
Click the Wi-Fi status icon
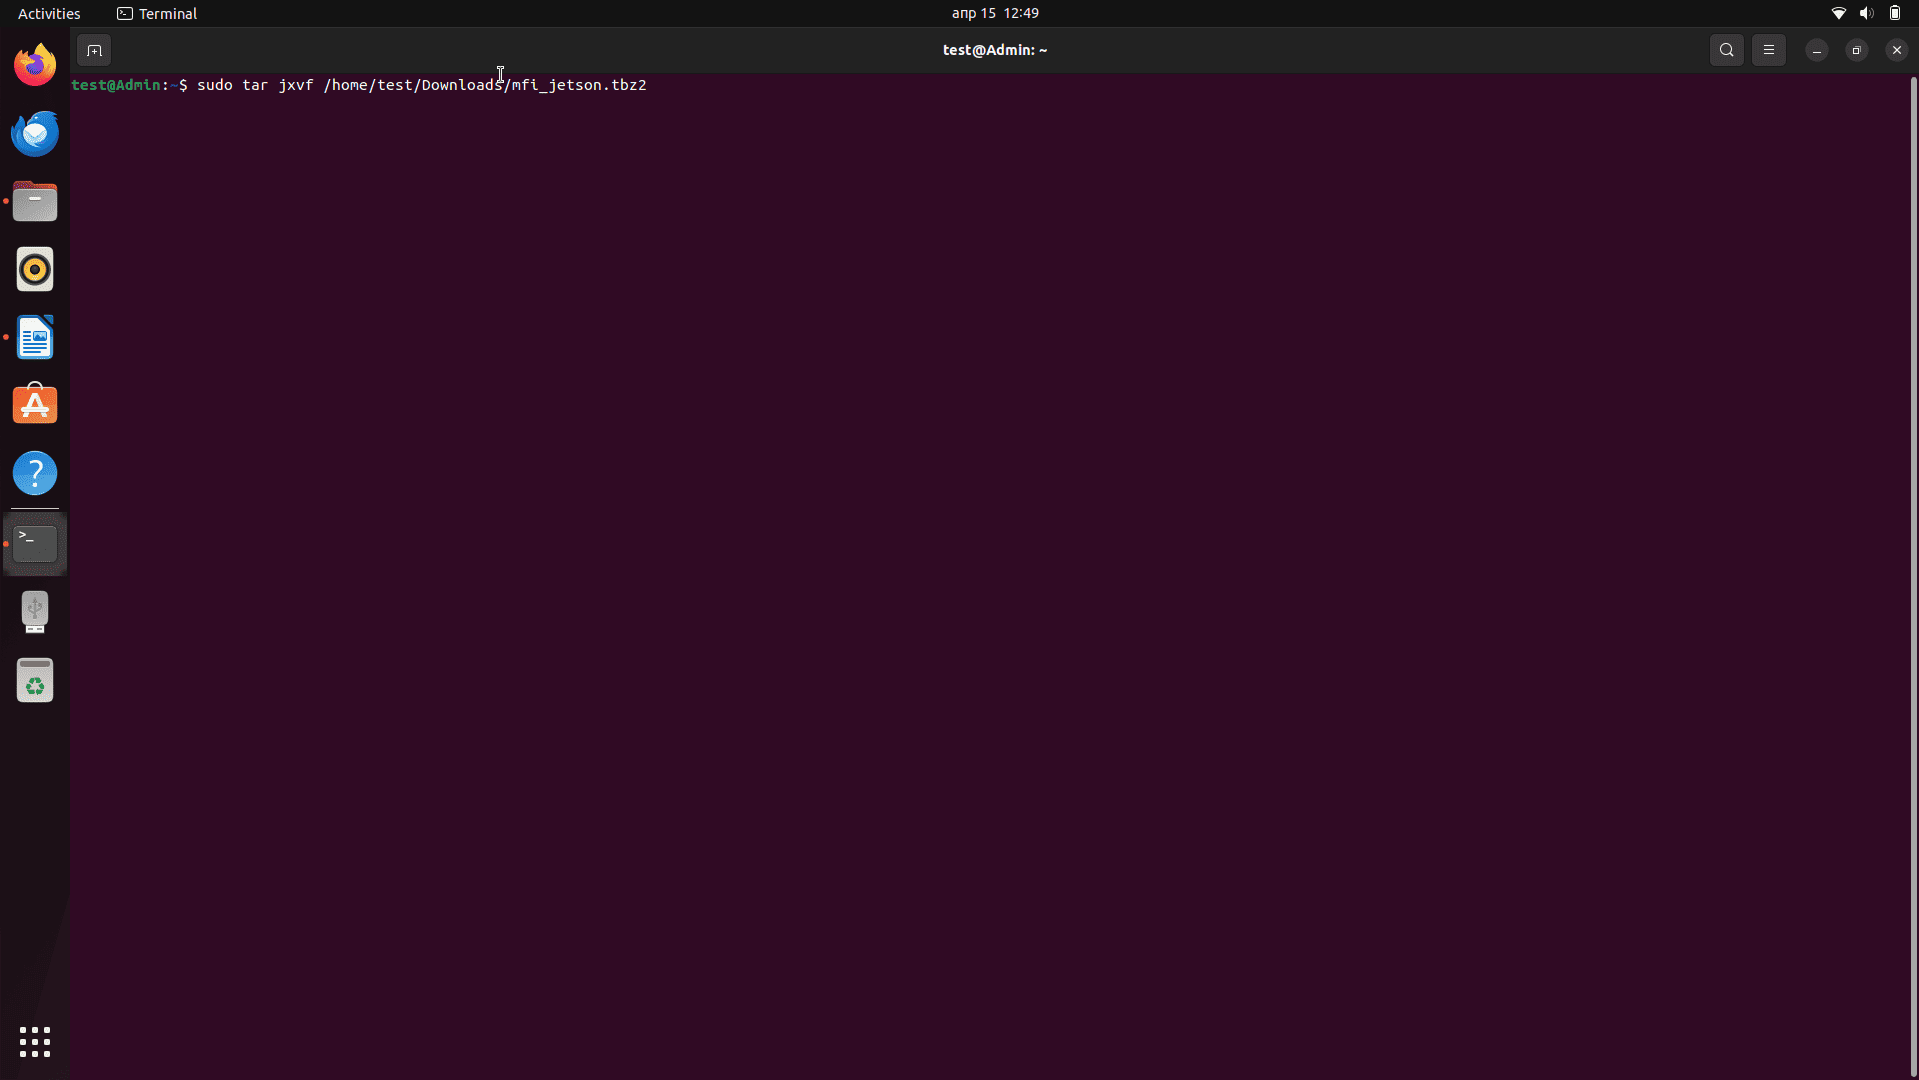pyautogui.click(x=1838, y=13)
